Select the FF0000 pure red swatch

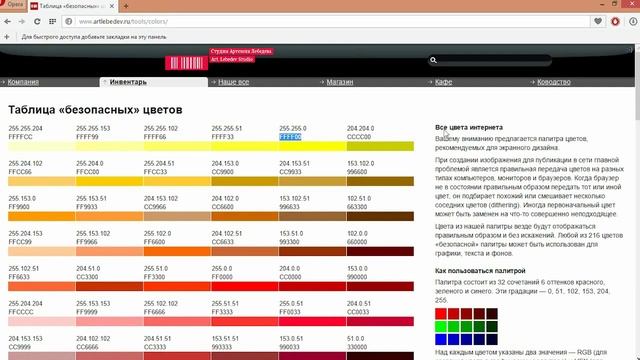click(x=245, y=287)
